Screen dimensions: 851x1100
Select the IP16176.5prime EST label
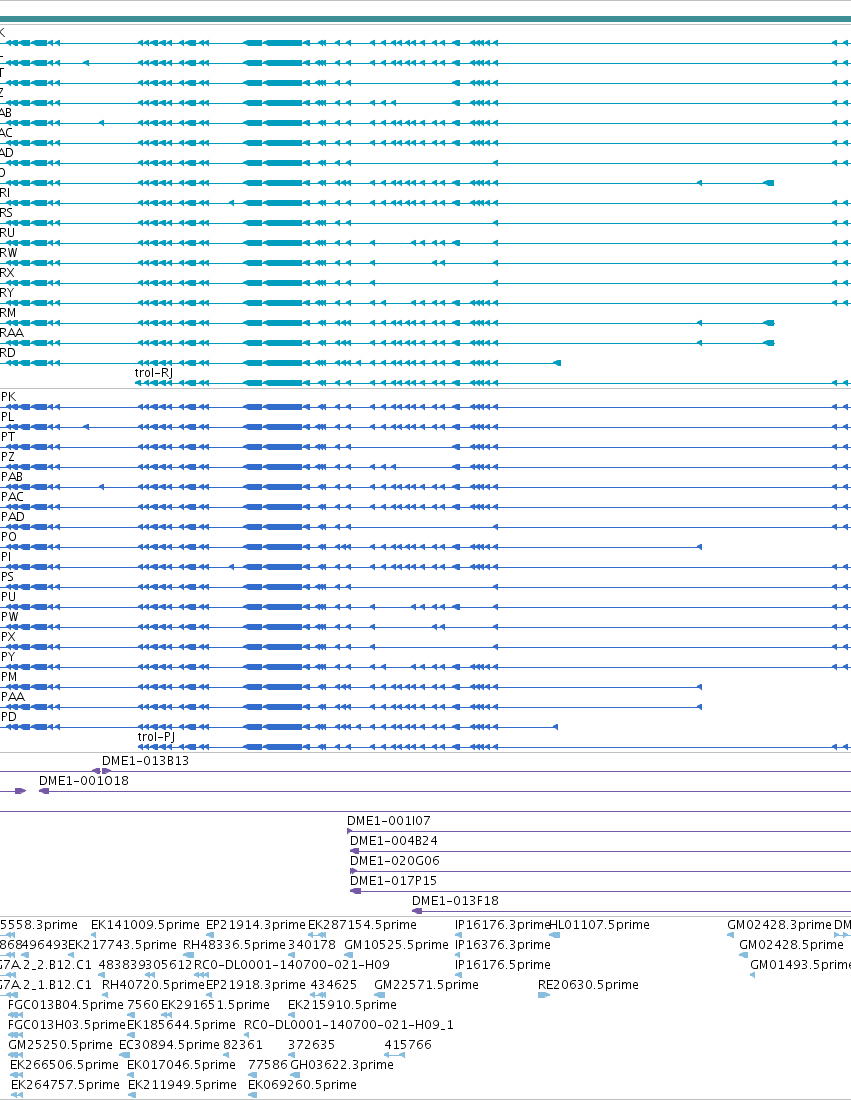click(502, 965)
